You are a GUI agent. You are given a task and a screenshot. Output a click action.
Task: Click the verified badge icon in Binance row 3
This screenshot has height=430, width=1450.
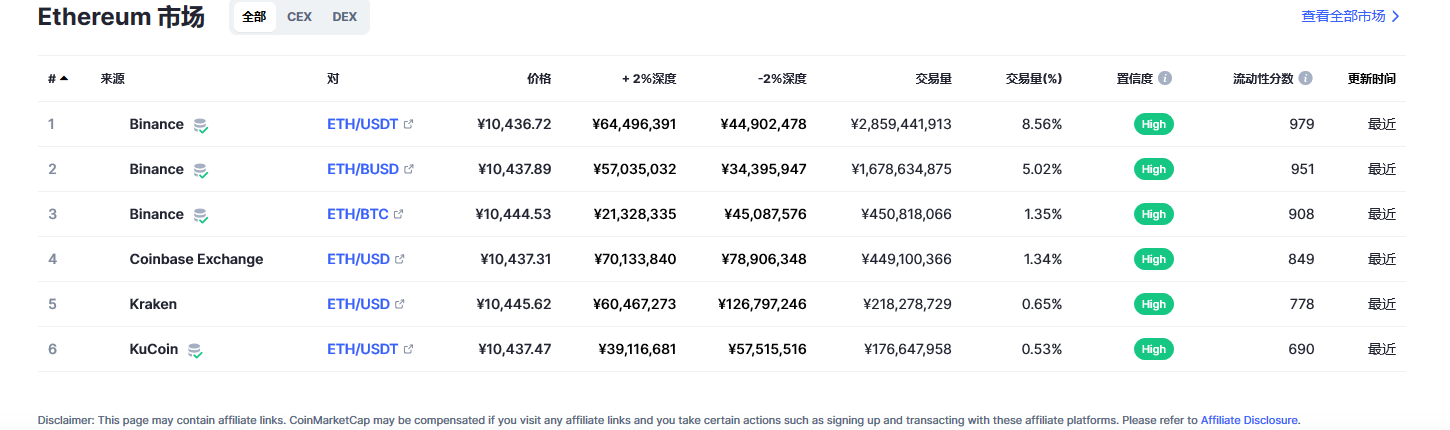[x=201, y=215]
